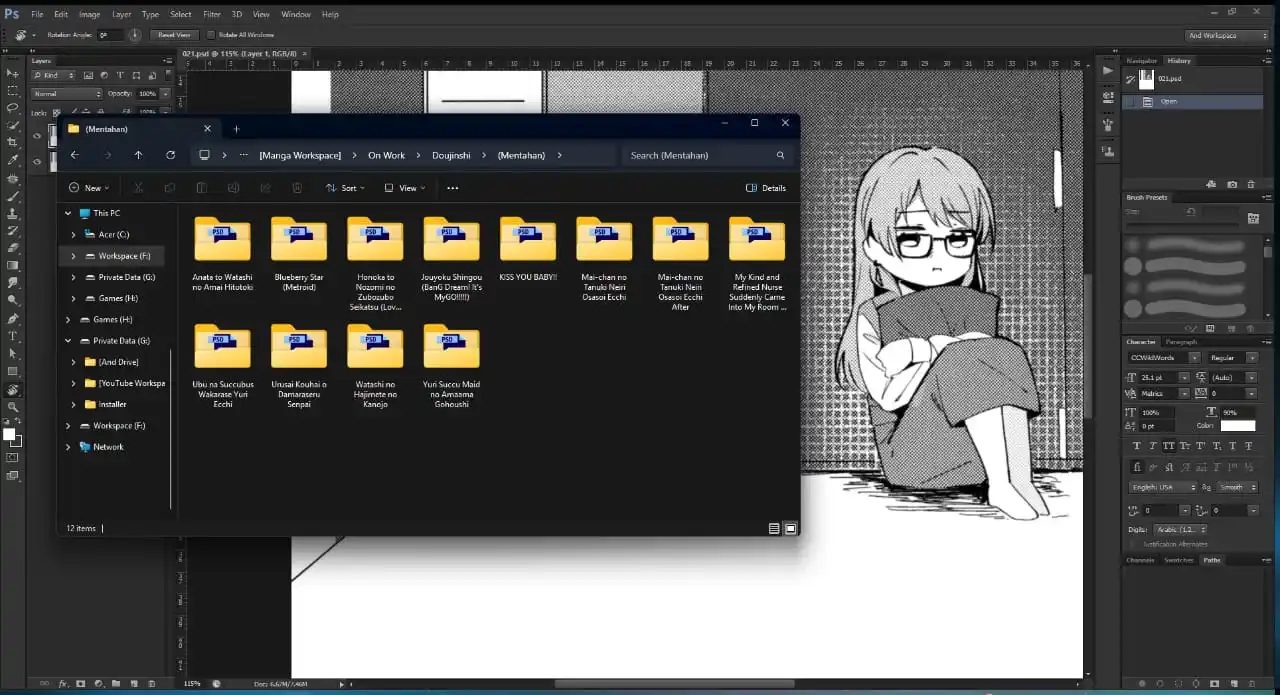Switch Explorer to large icons view layout
1280x695 pixels.
click(x=791, y=528)
